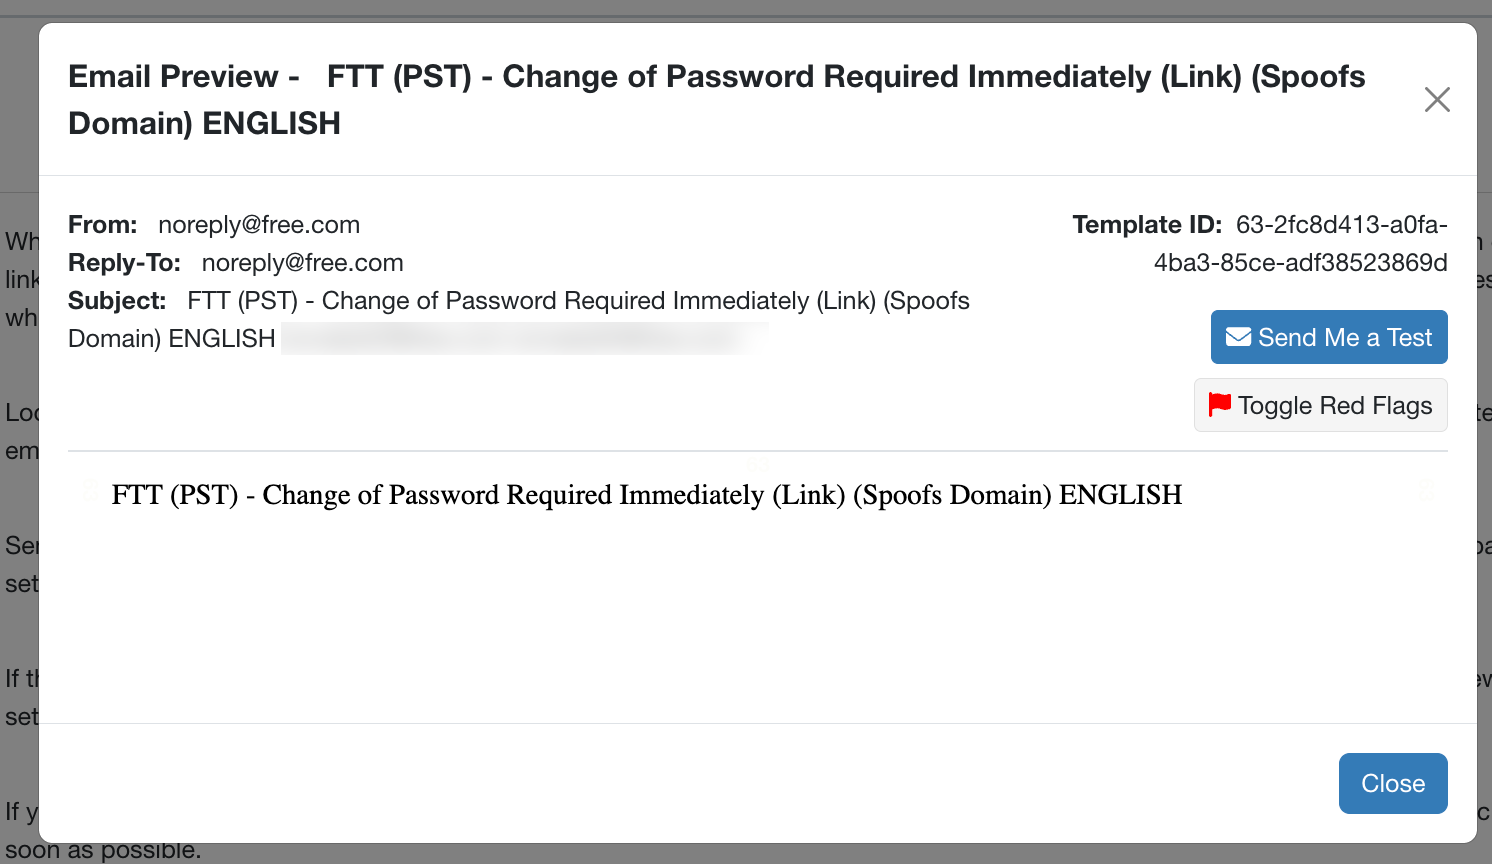Click the Template ID value 63-2fc8d413-a0fa
This screenshot has height=864, width=1492.
point(1341,225)
